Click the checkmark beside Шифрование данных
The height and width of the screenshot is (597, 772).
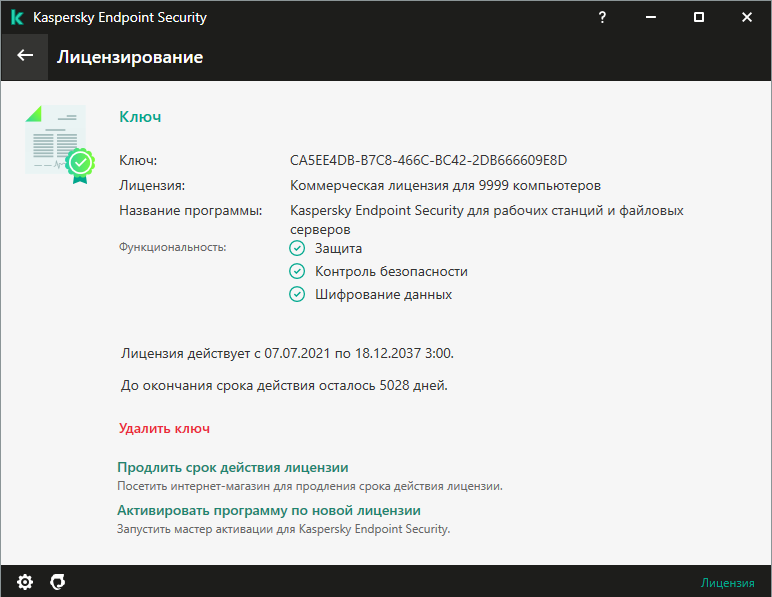297,294
